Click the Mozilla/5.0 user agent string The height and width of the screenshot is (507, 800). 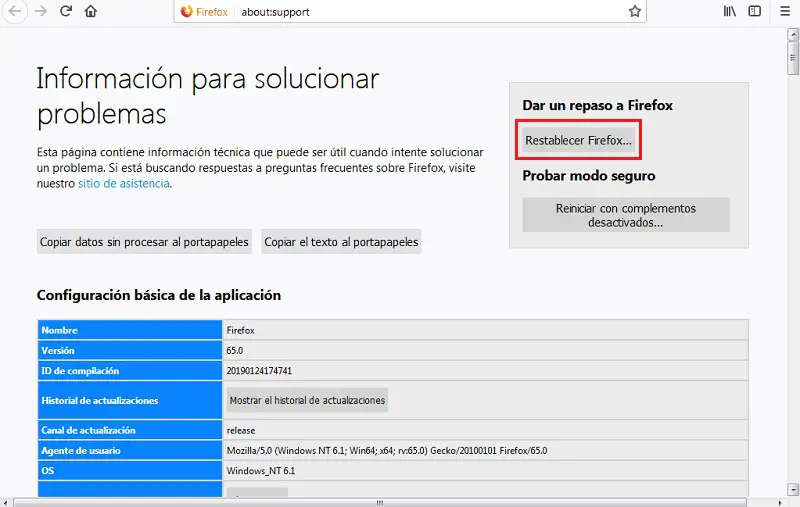pos(387,451)
